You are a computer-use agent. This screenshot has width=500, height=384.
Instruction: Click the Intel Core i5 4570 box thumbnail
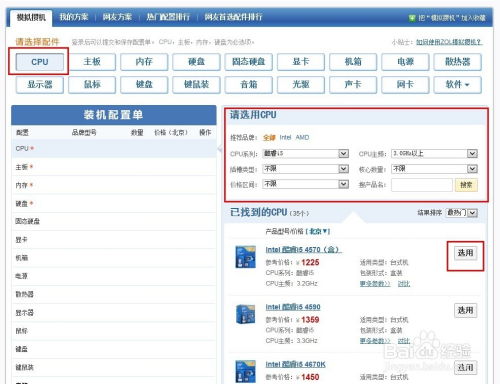[x=245, y=257]
